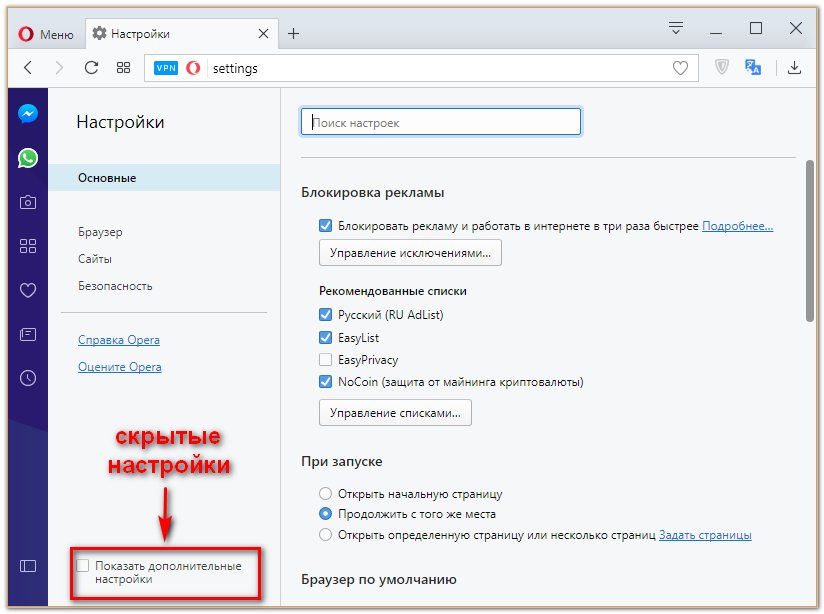Open WhatsApp from the sidebar
Image resolution: width=824 pixels, height=614 pixels.
click(x=28, y=158)
